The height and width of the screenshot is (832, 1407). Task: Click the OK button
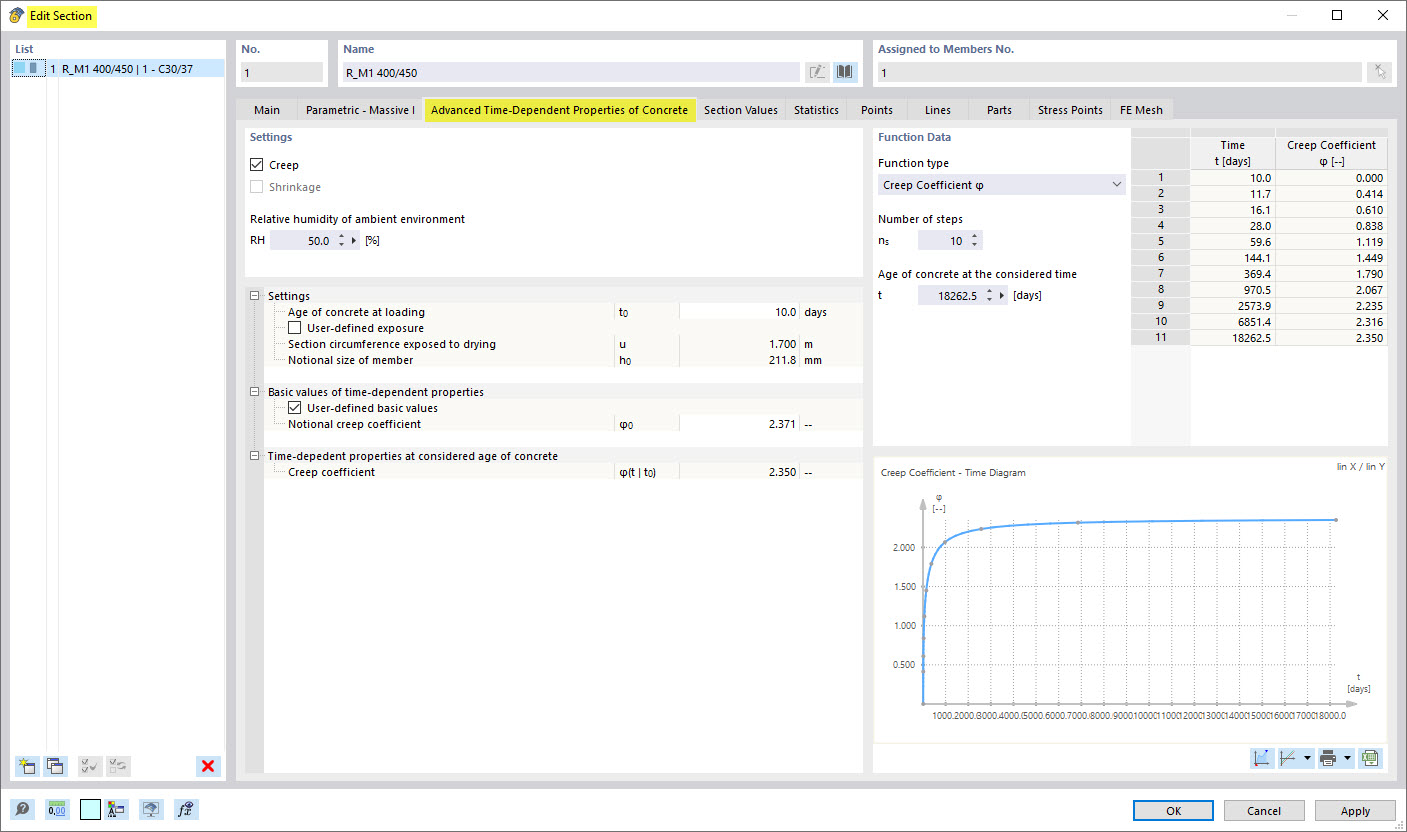click(x=1173, y=811)
